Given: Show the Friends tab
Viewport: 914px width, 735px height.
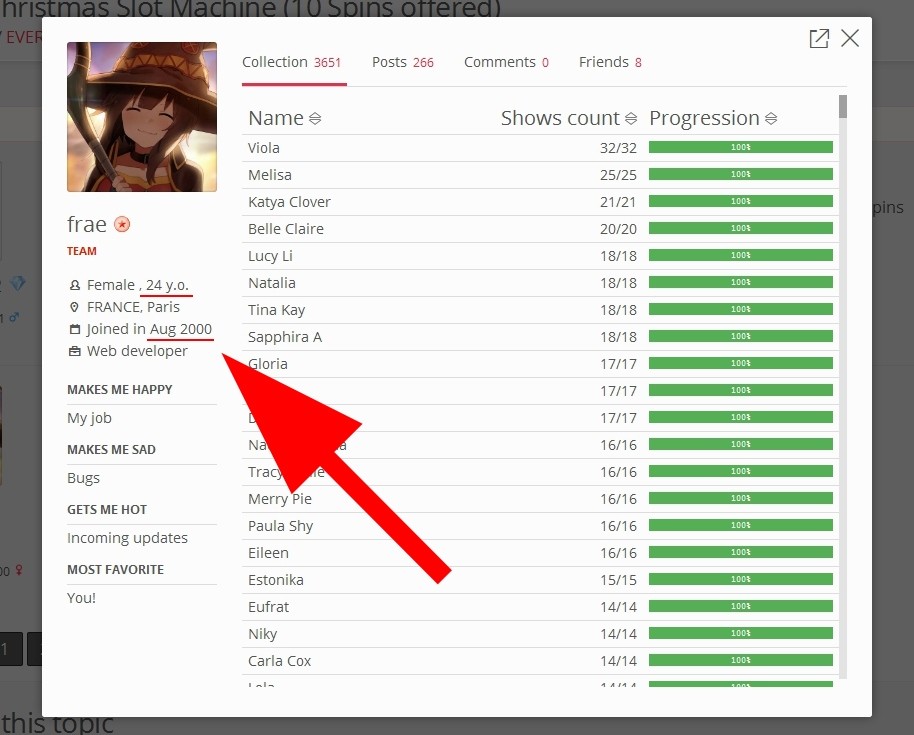Looking at the screenshot, I should point(610,62).
